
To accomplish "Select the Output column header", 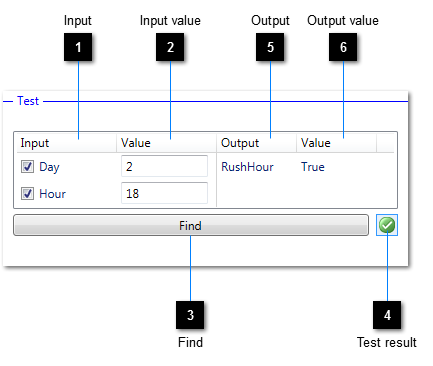I will (256, 143).
